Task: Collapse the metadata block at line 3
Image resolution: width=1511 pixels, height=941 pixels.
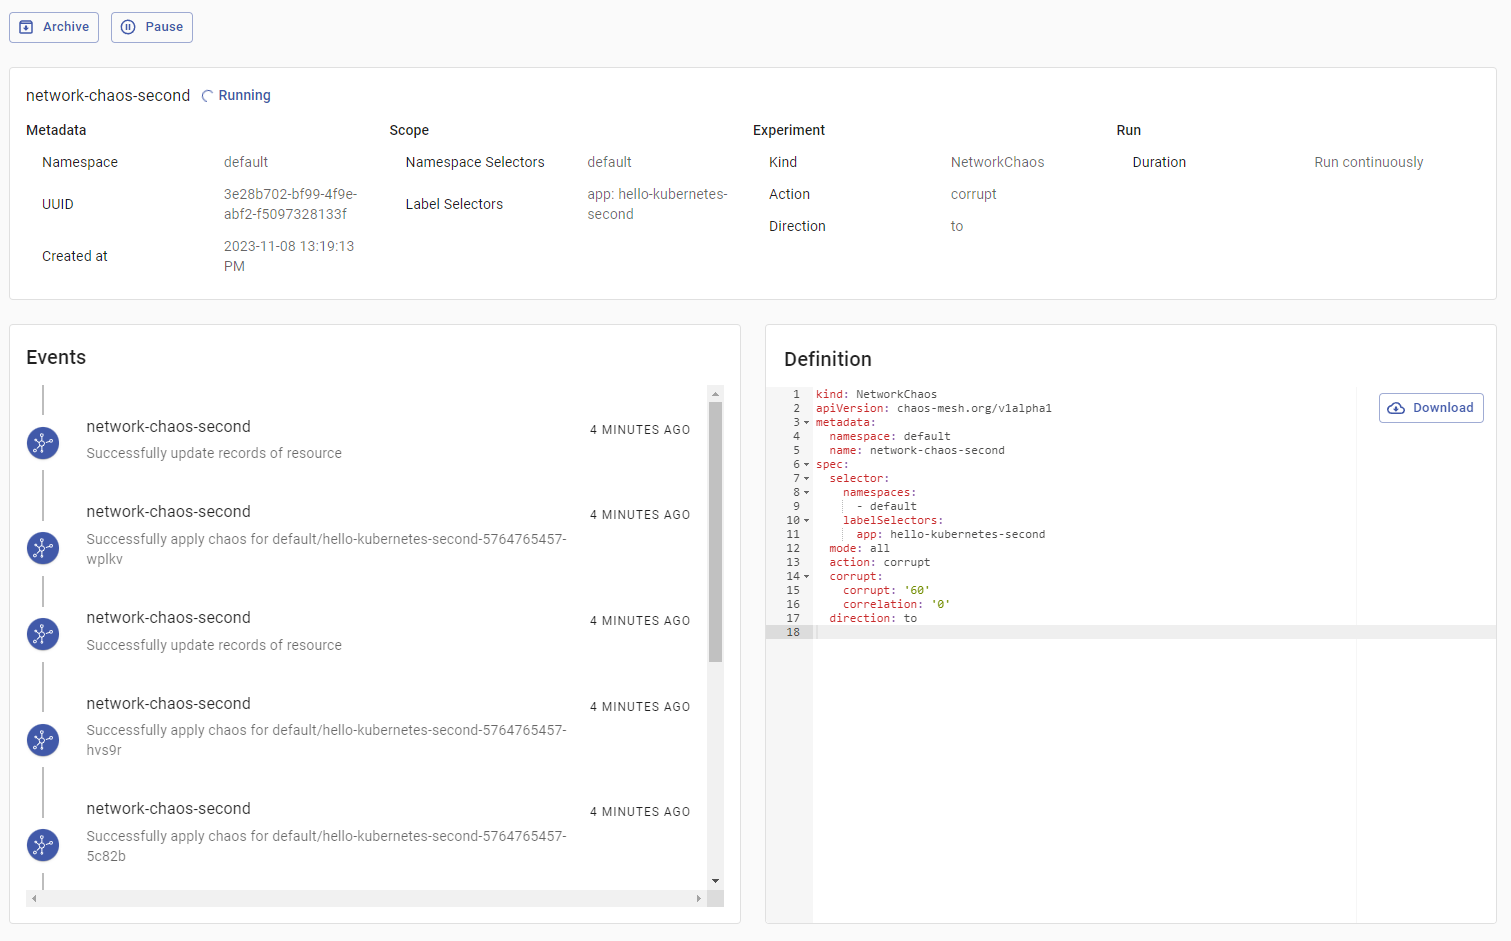Action: coord(807,423)
